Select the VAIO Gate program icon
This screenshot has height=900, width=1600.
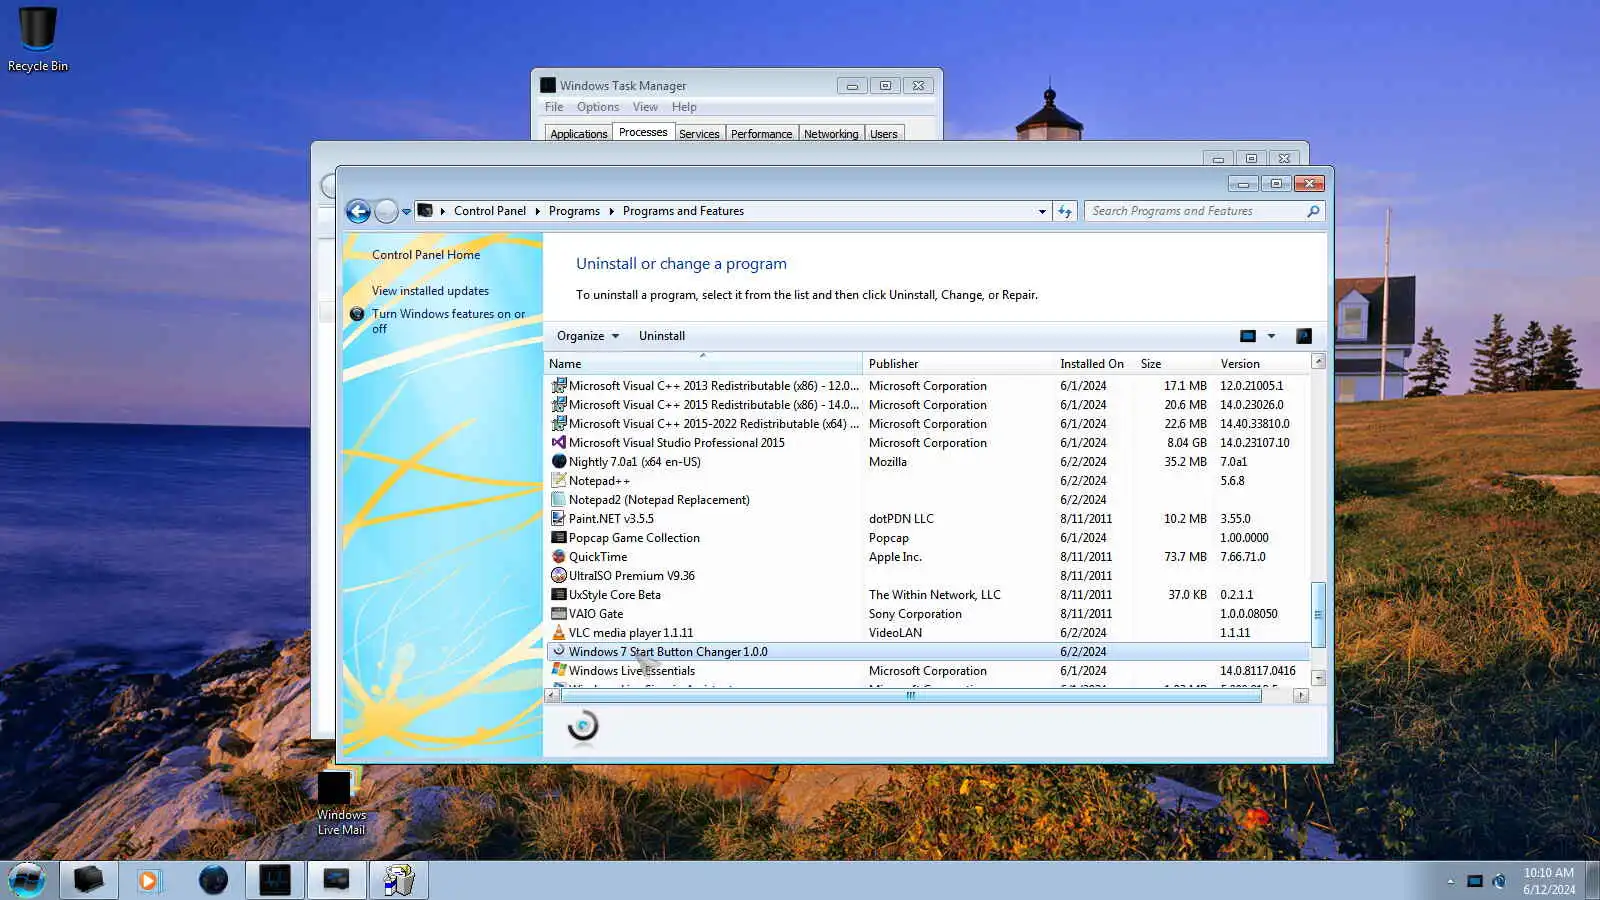(x=559, y=614)
